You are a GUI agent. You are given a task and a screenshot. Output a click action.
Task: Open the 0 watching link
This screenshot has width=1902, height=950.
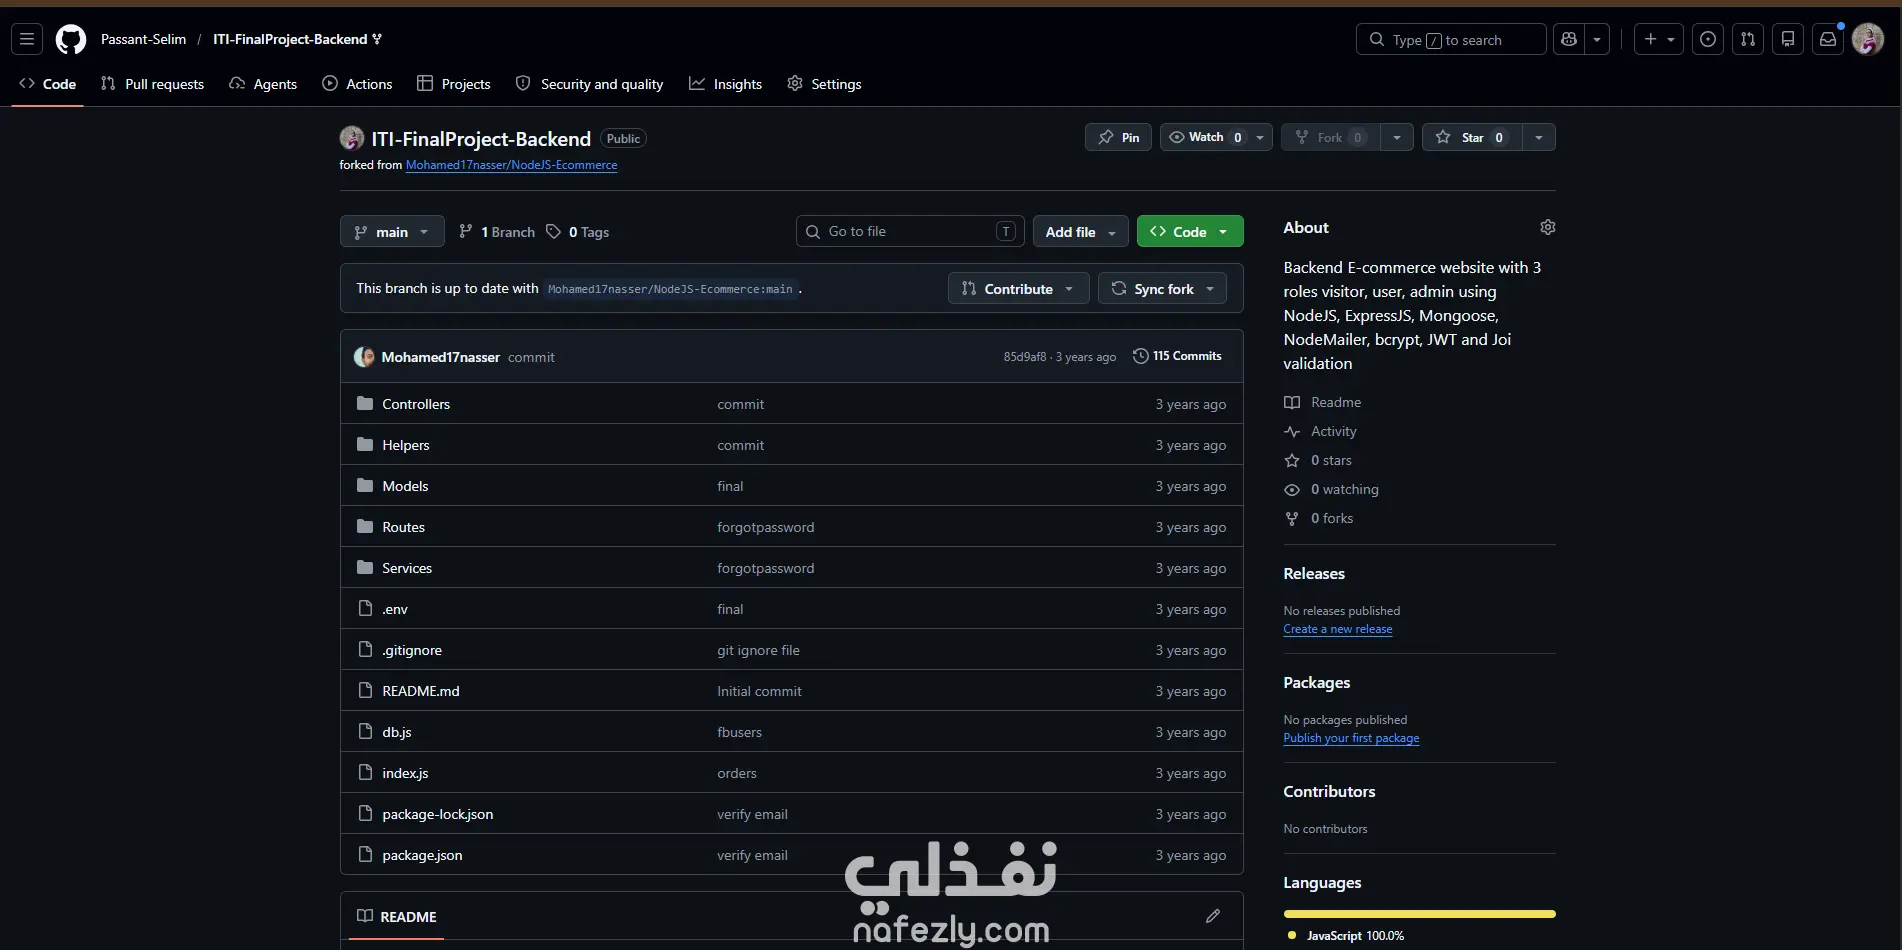(x=1332, y=489)
